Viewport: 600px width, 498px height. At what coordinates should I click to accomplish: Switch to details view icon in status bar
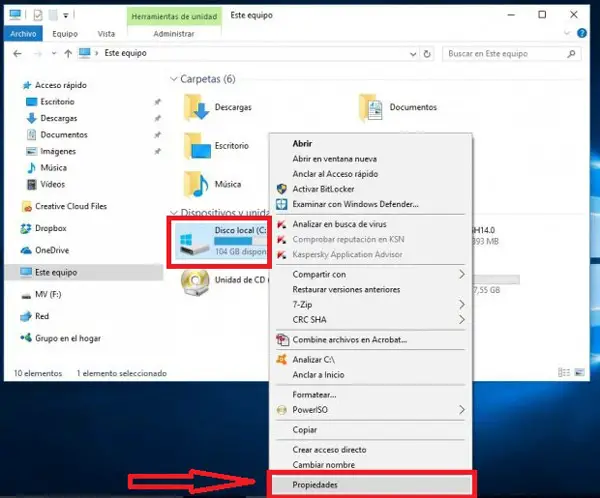click(564, 372)
